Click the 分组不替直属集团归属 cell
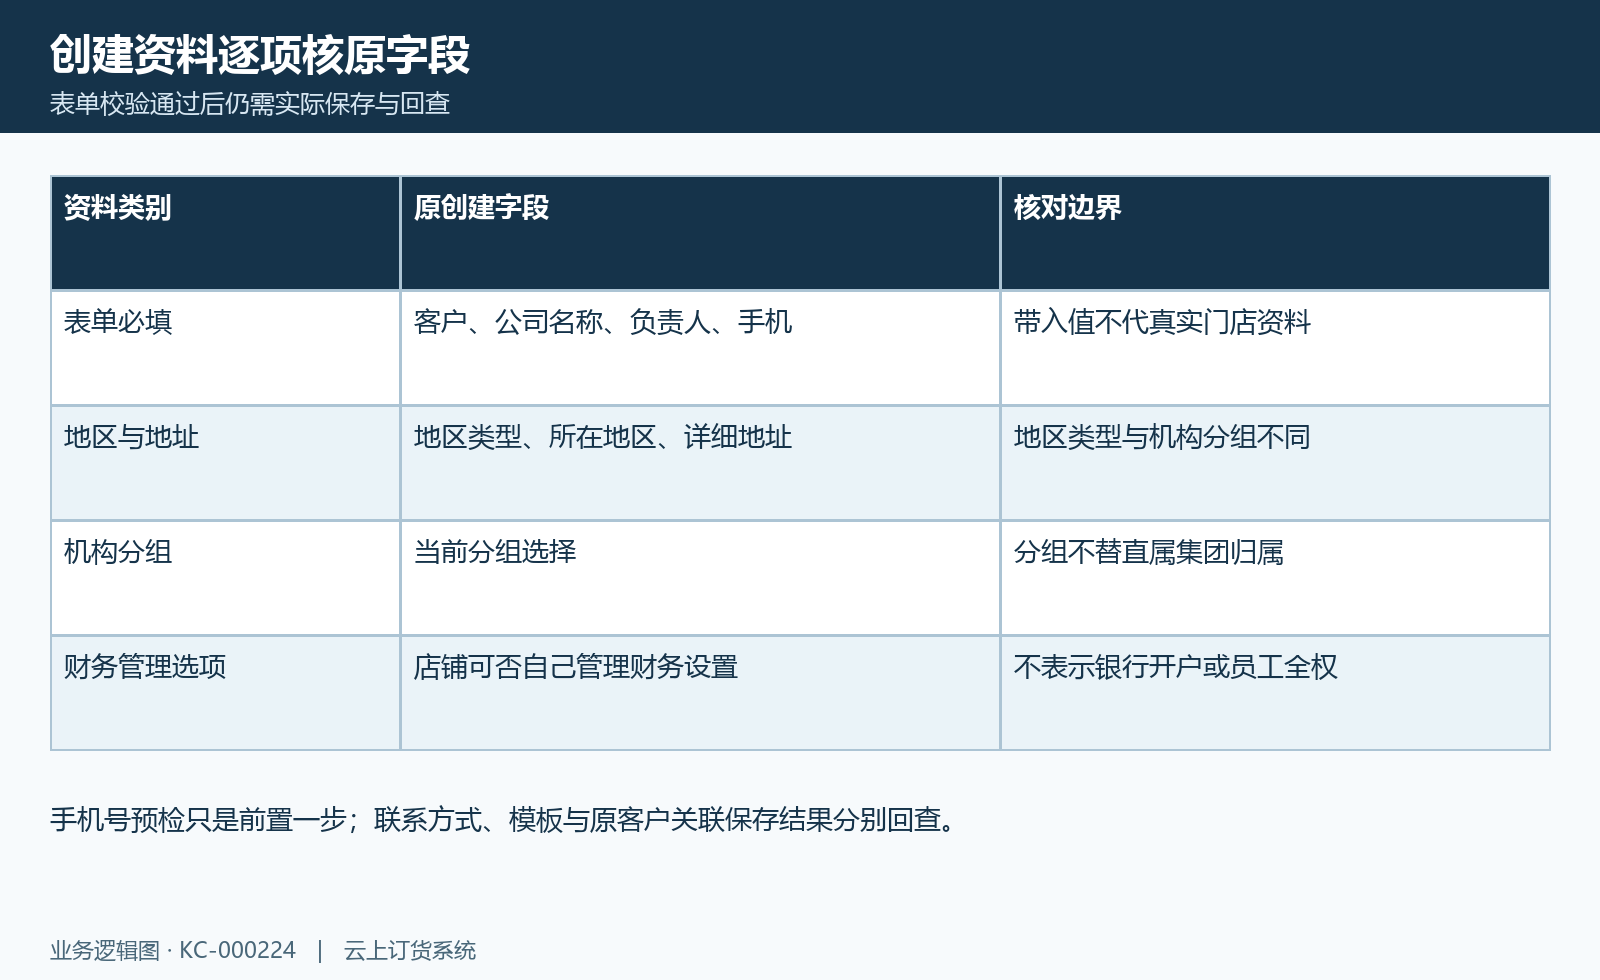This screenshot has height=980, width=1600. pyautogui.click(x=1275, y=578)
